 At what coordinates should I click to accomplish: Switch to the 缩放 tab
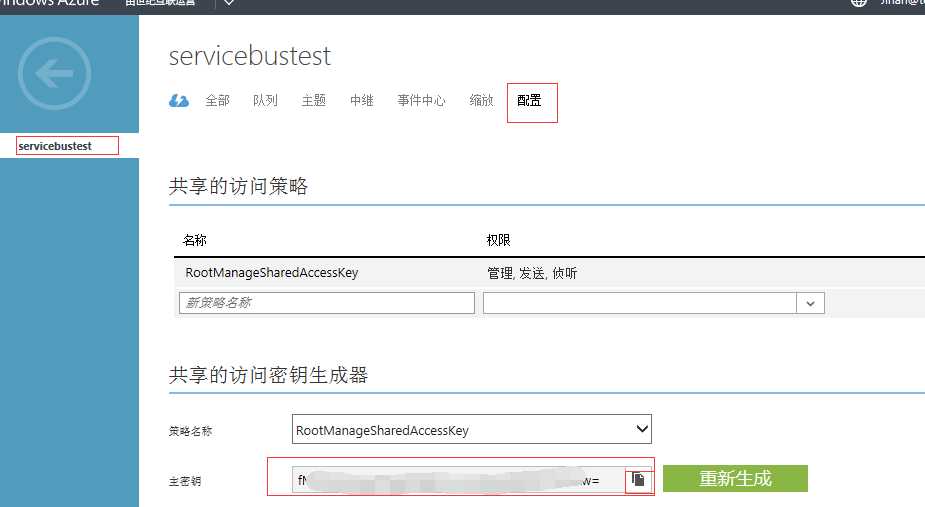pos(481,100)
